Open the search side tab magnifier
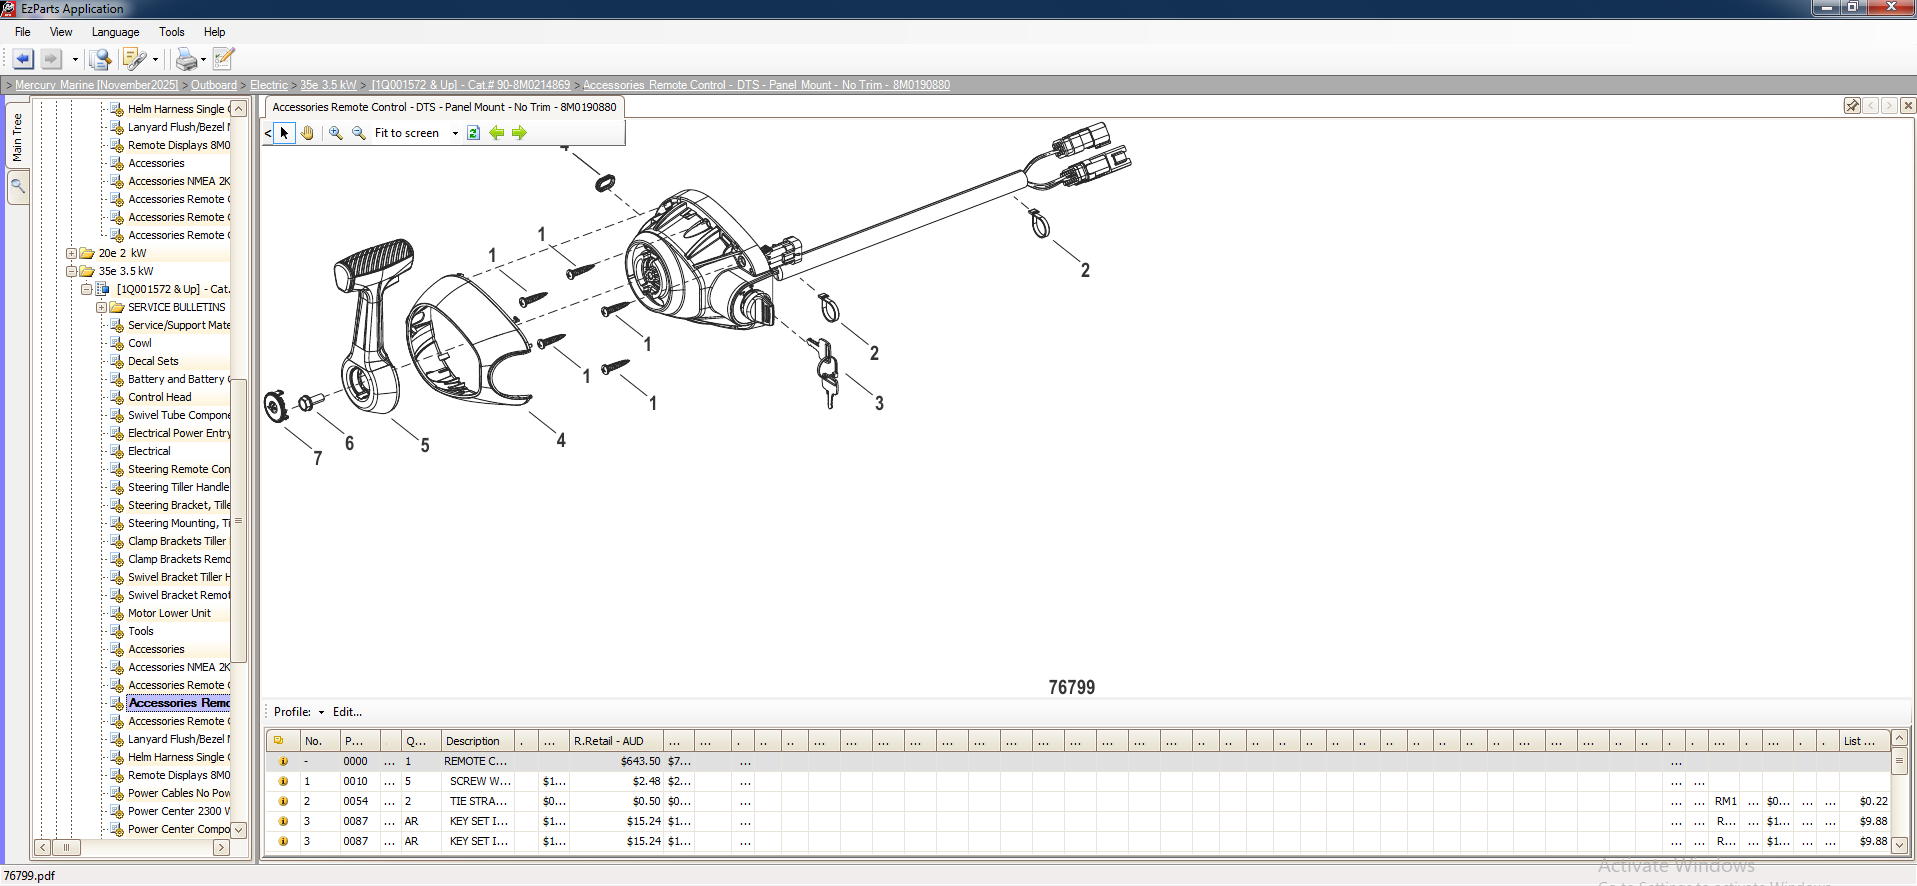Viewport: 1917px width, 886px height. [x=17, y=185]
